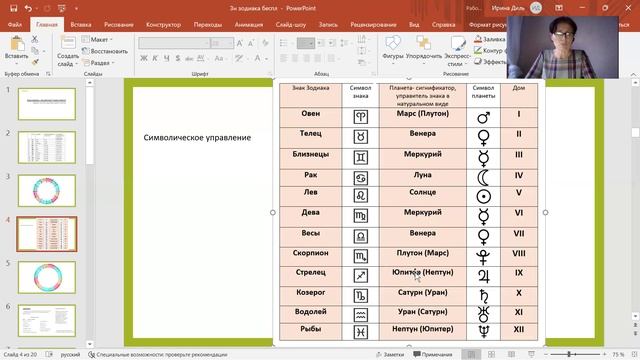Viewport: 640px width, 360px height.
Task: Open the Контур shape outline option
Action: 489,51
